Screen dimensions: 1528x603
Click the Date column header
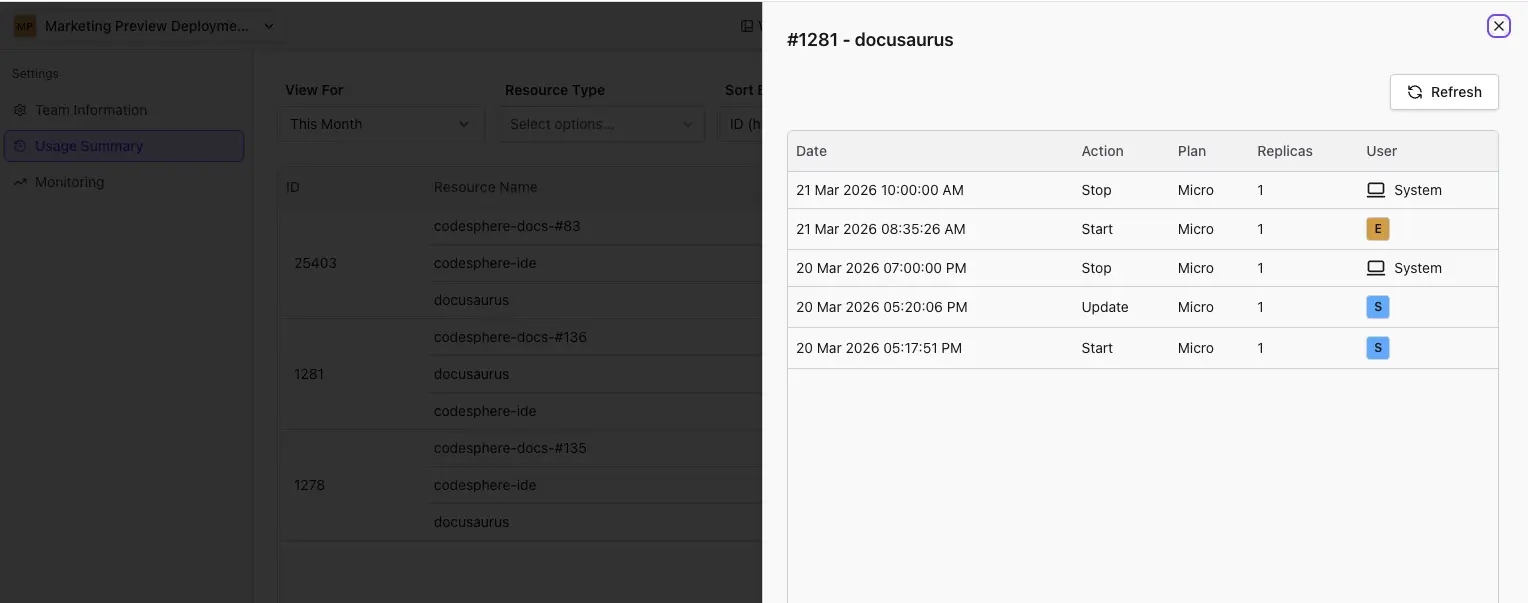pyautogui.click(x=811, y=151)
